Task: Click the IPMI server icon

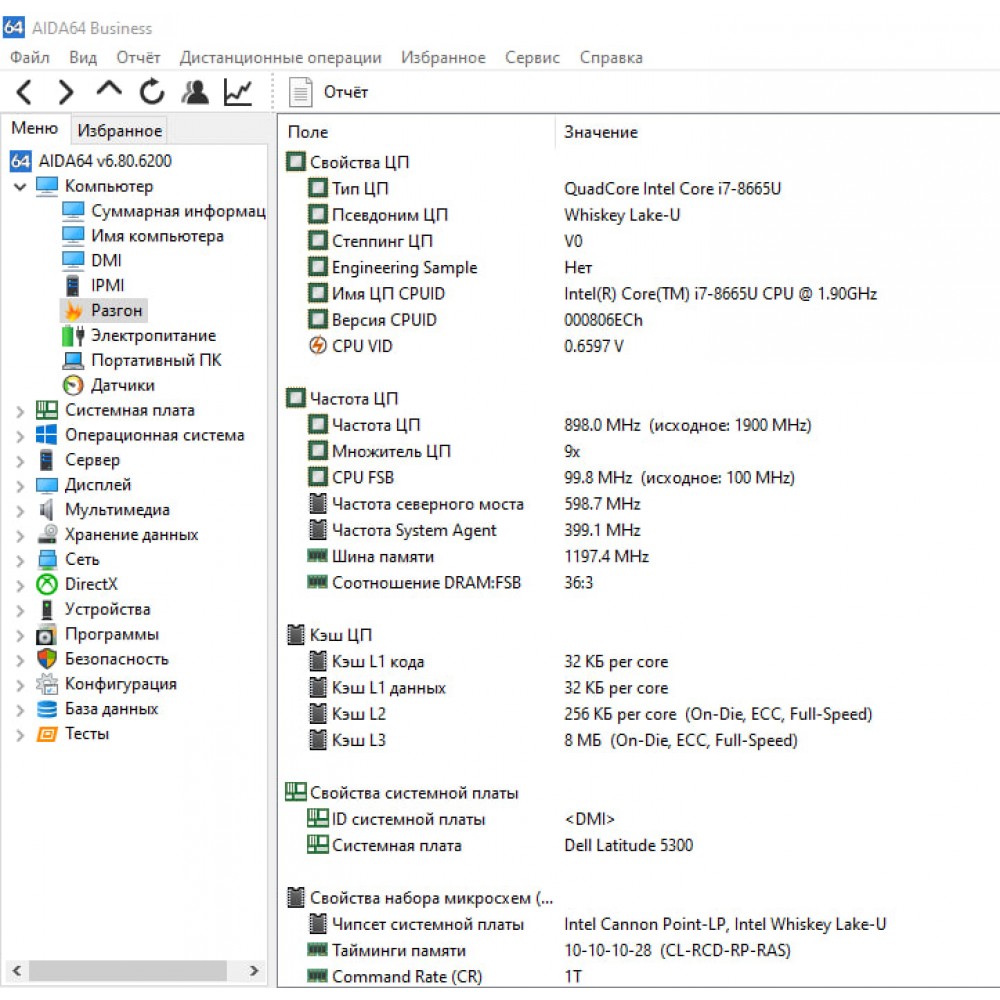Action: click(73, 286)
